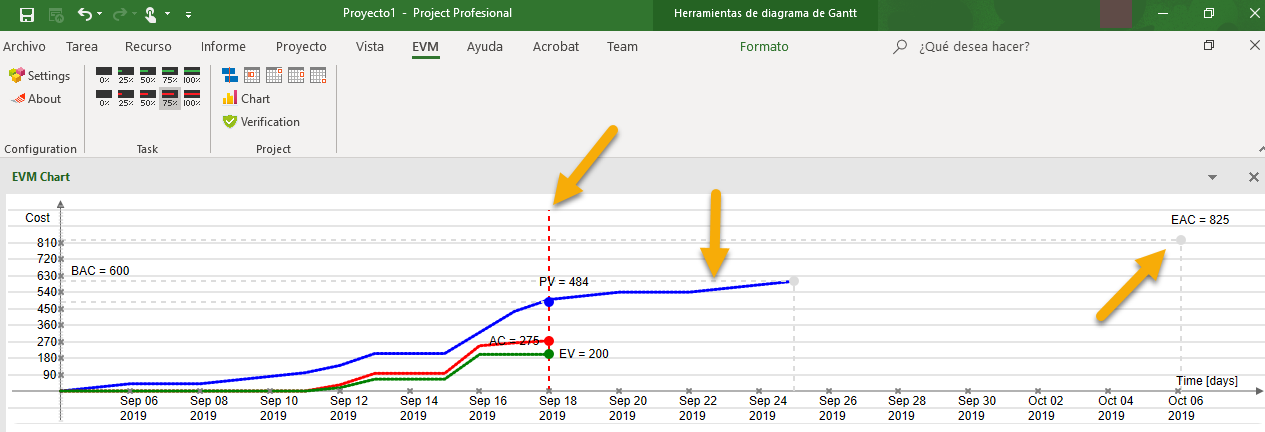Set green planned progress to 75%

tap(170, 75)
